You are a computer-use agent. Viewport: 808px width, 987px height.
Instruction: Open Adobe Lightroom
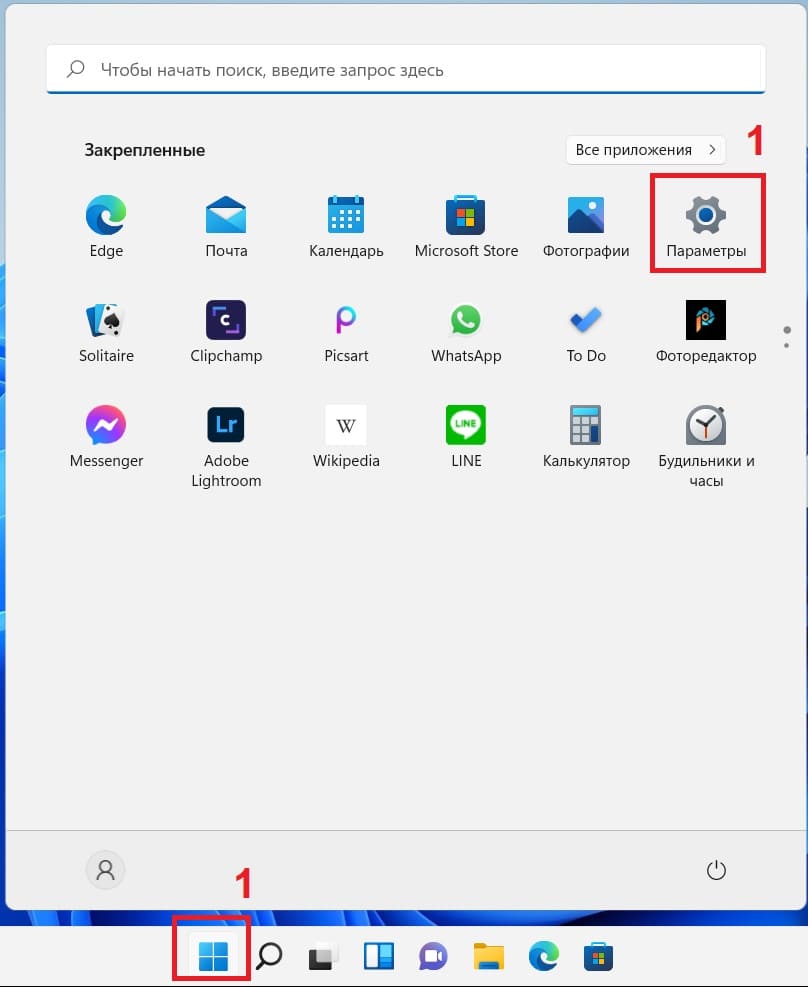click(x=226, y=446)
